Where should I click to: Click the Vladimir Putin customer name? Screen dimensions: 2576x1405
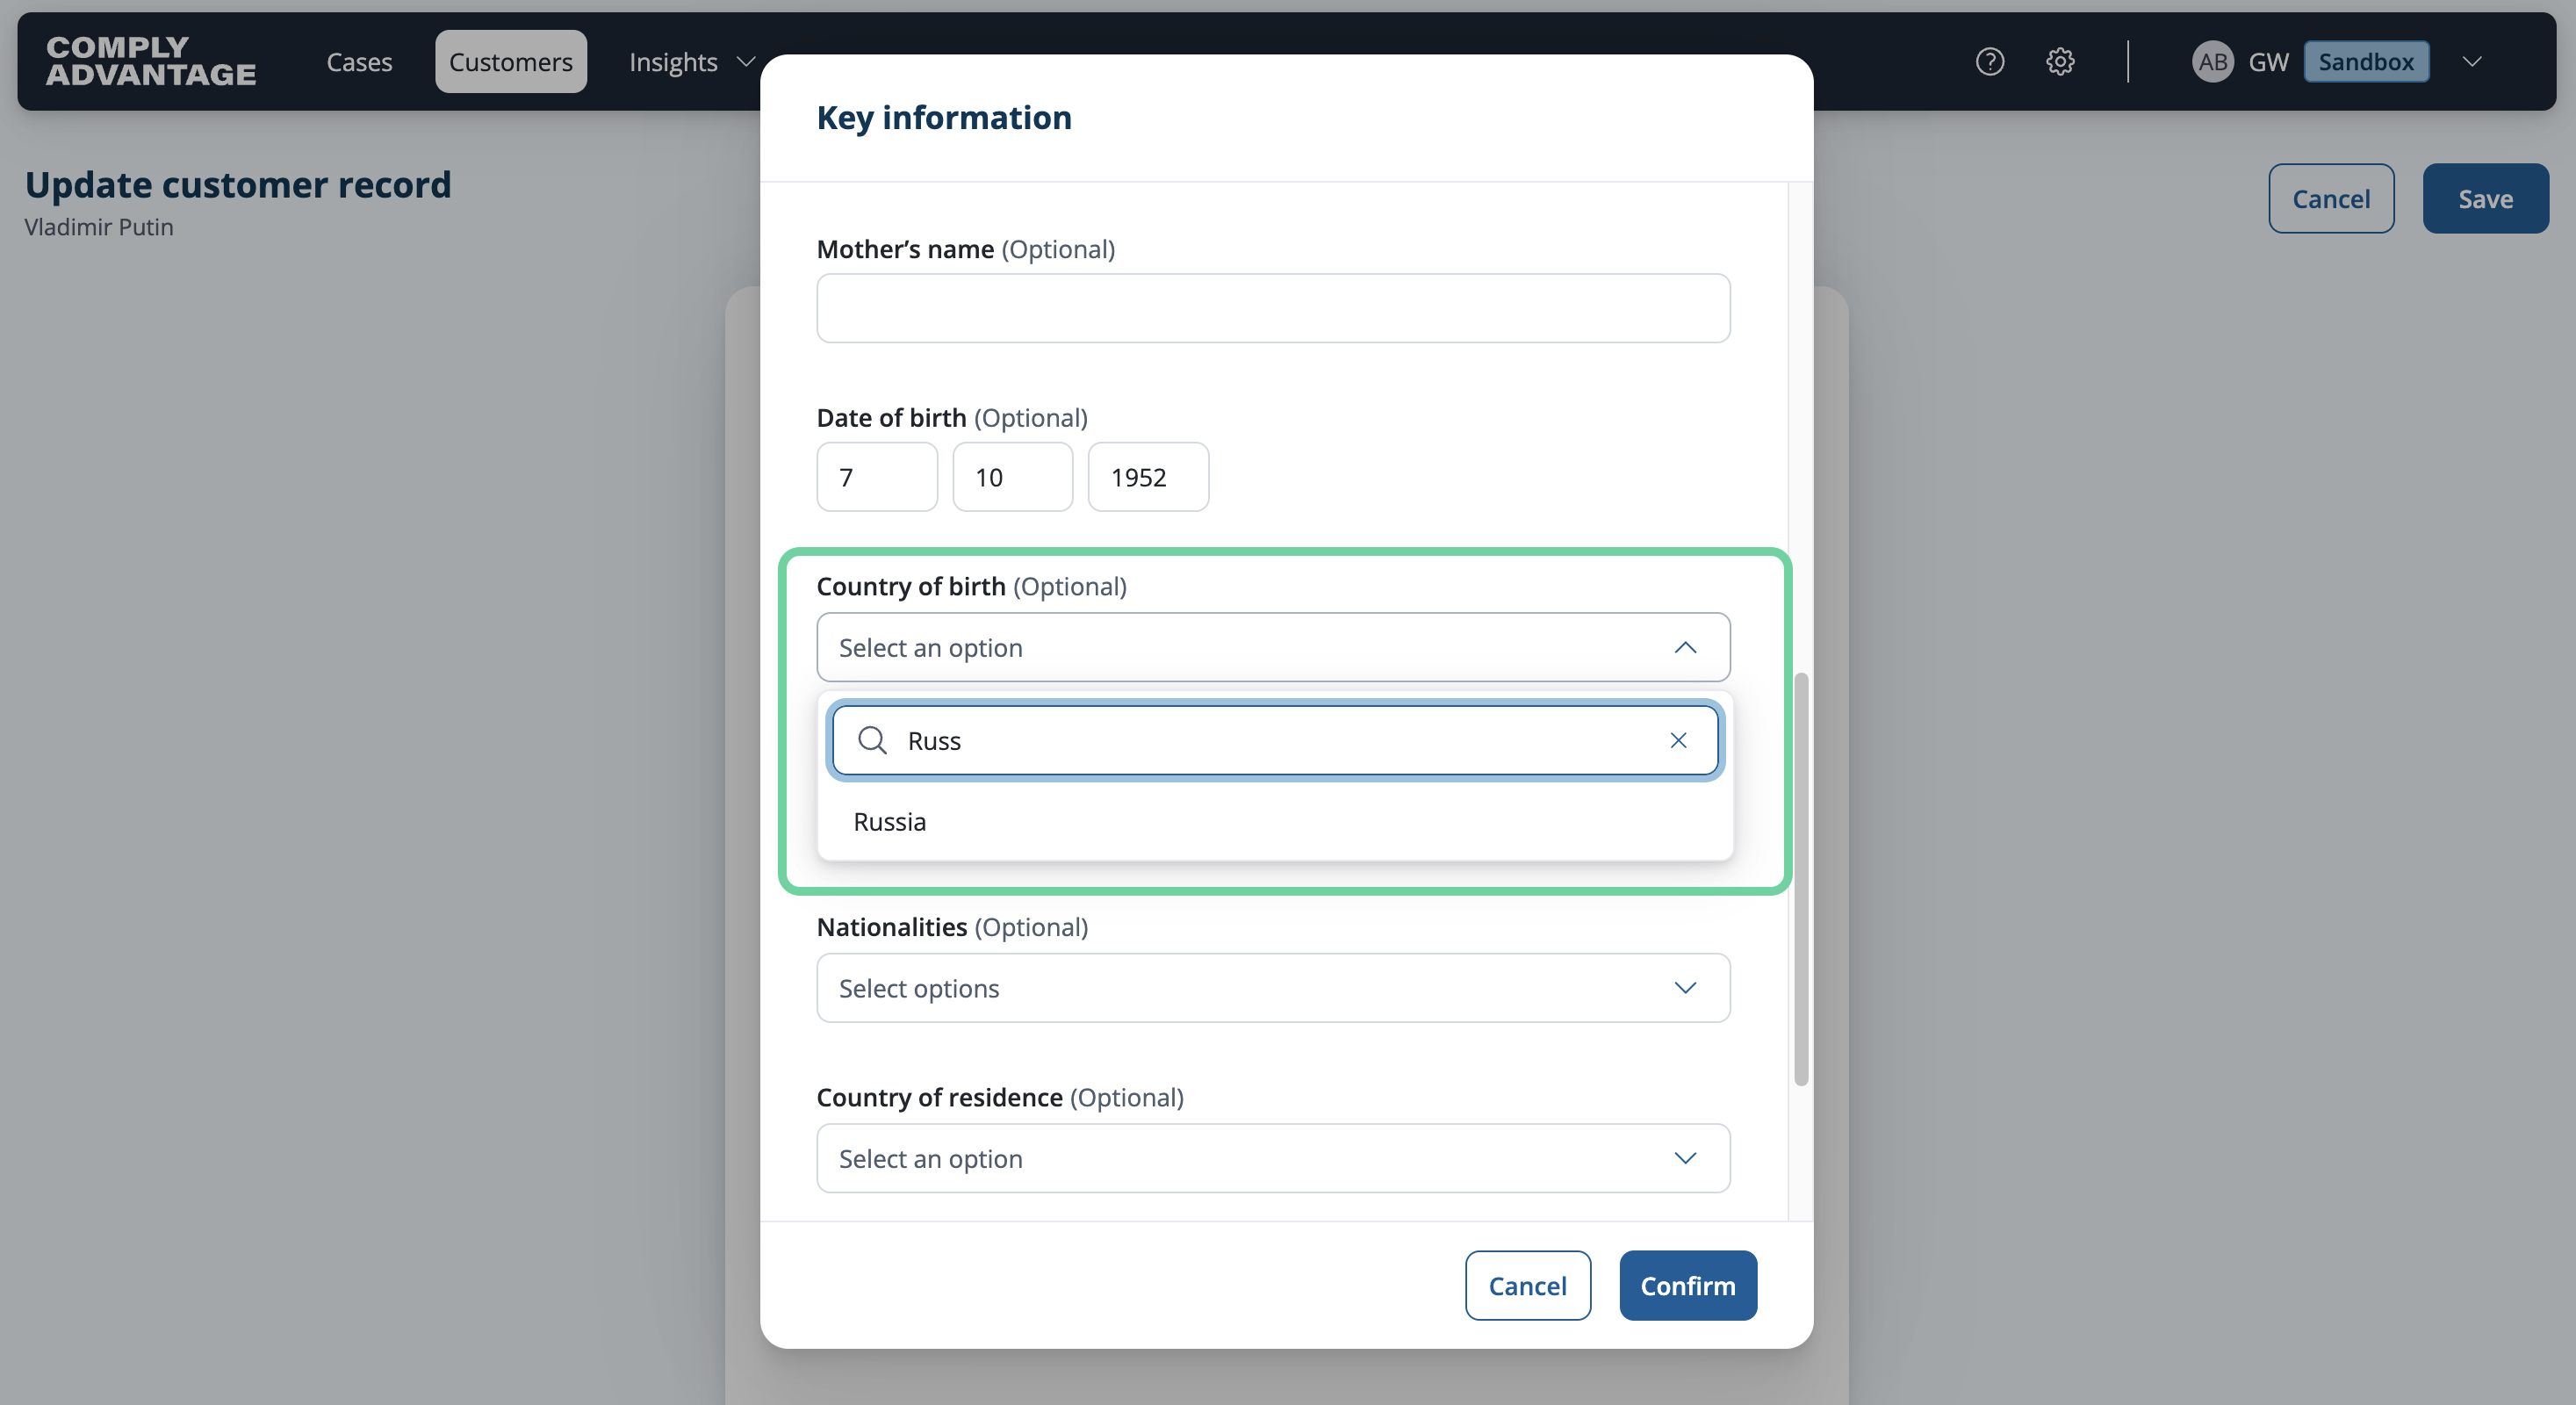tap(99, 227)
